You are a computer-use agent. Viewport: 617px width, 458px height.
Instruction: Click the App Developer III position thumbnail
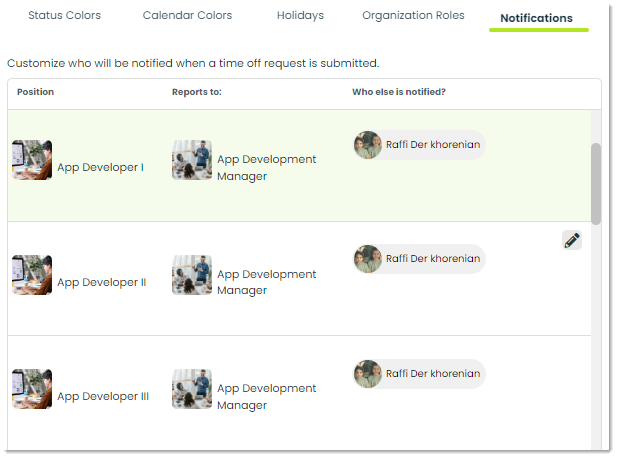[x=32, y=389]
